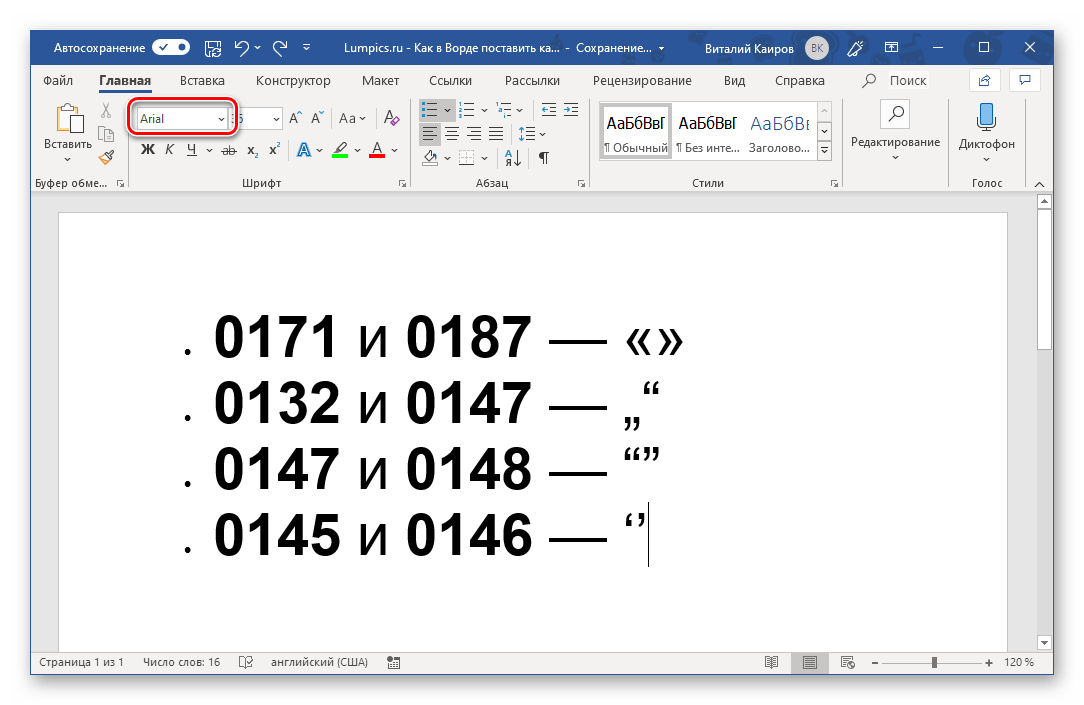Increase font size with A-up icon
The width and height of the screenshot is (1084, 705).
295,118
